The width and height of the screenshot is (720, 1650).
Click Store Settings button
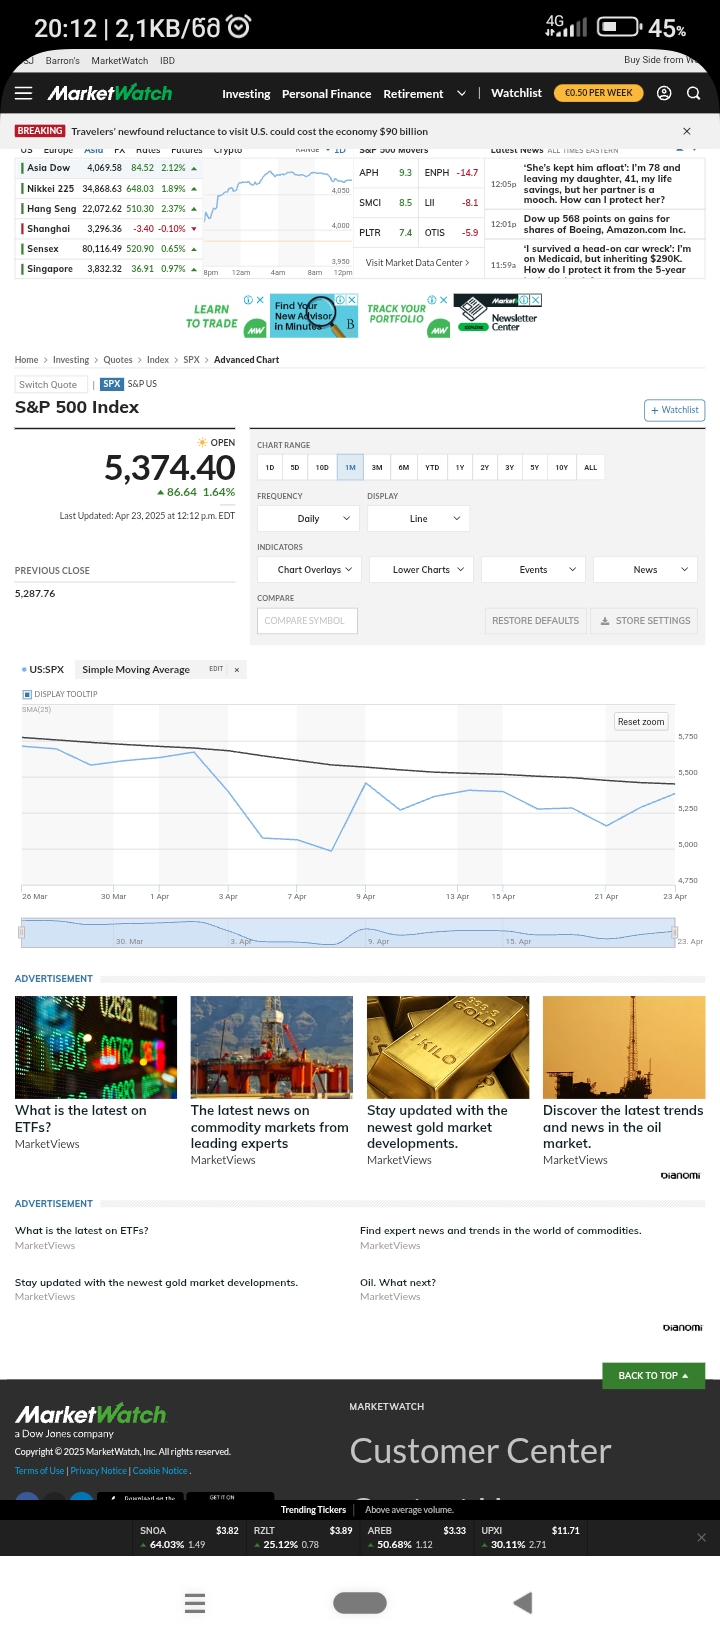pyautogui.click(x=645, y=621)
